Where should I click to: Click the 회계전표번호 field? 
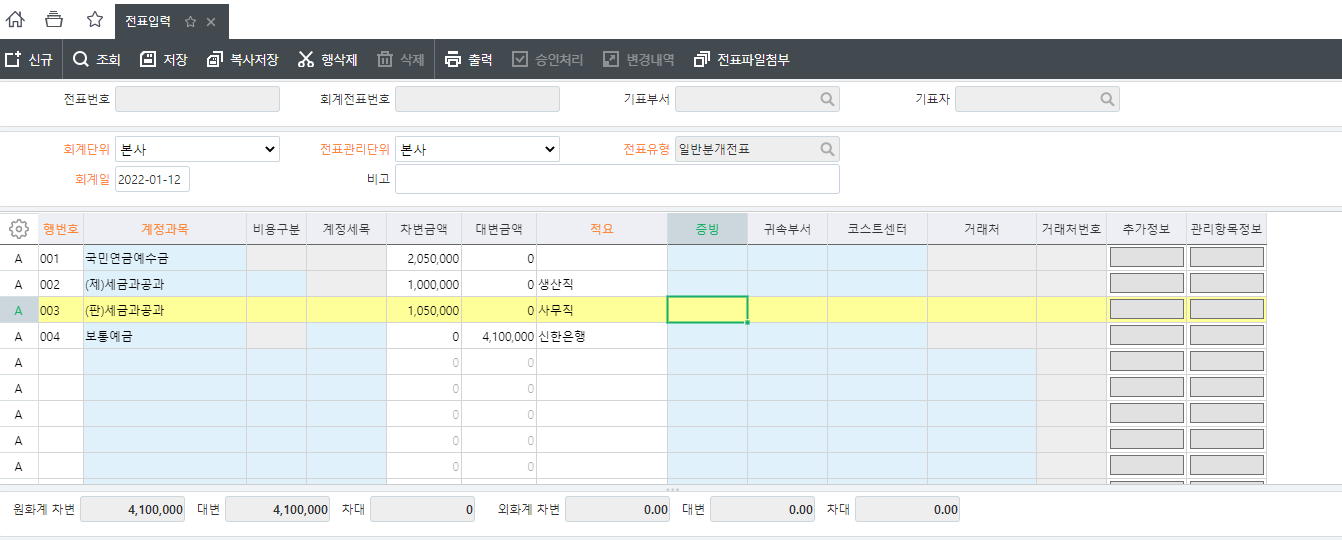click(477, 99)
